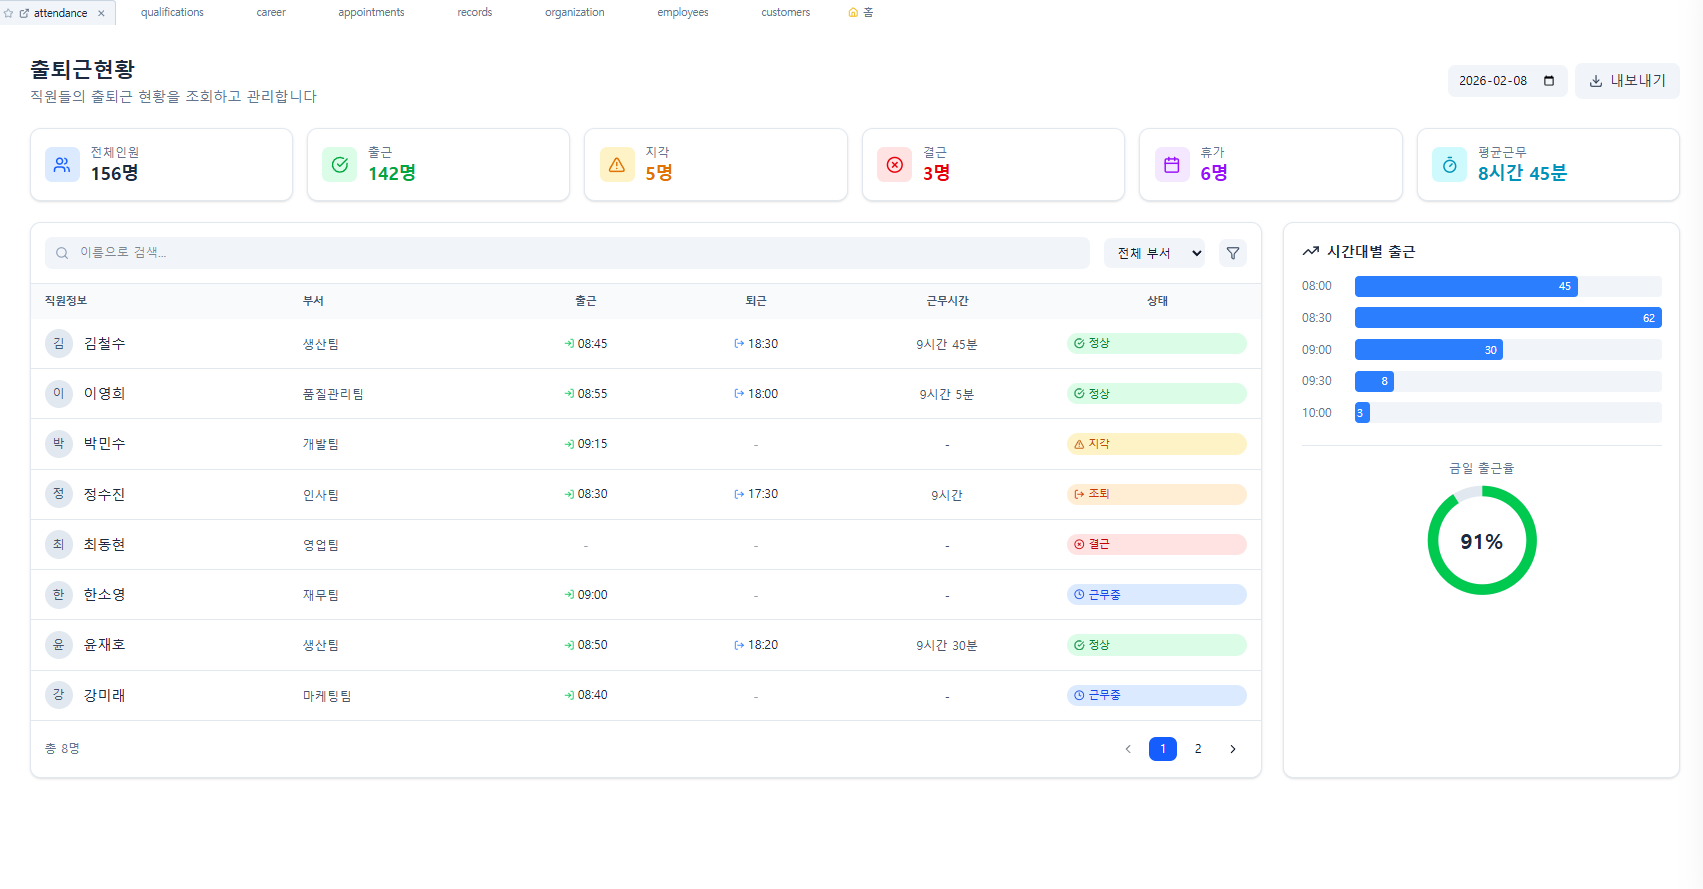Click the 결근 red X icon
This screenshot has height=889, width=1703.
[x=894, y=165]
